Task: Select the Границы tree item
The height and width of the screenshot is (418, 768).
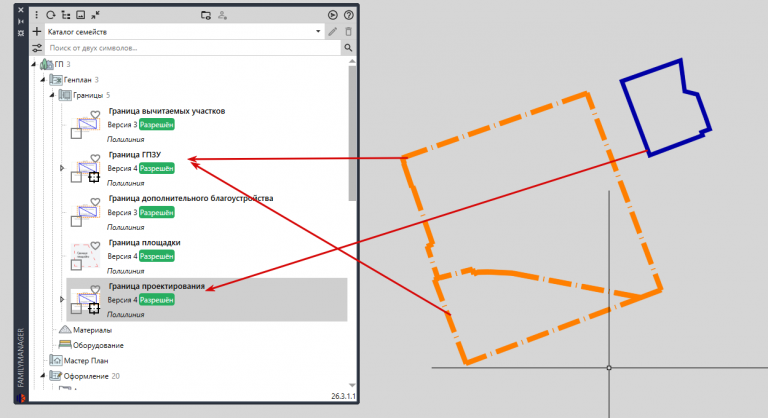Action: (x=88, y=95)
